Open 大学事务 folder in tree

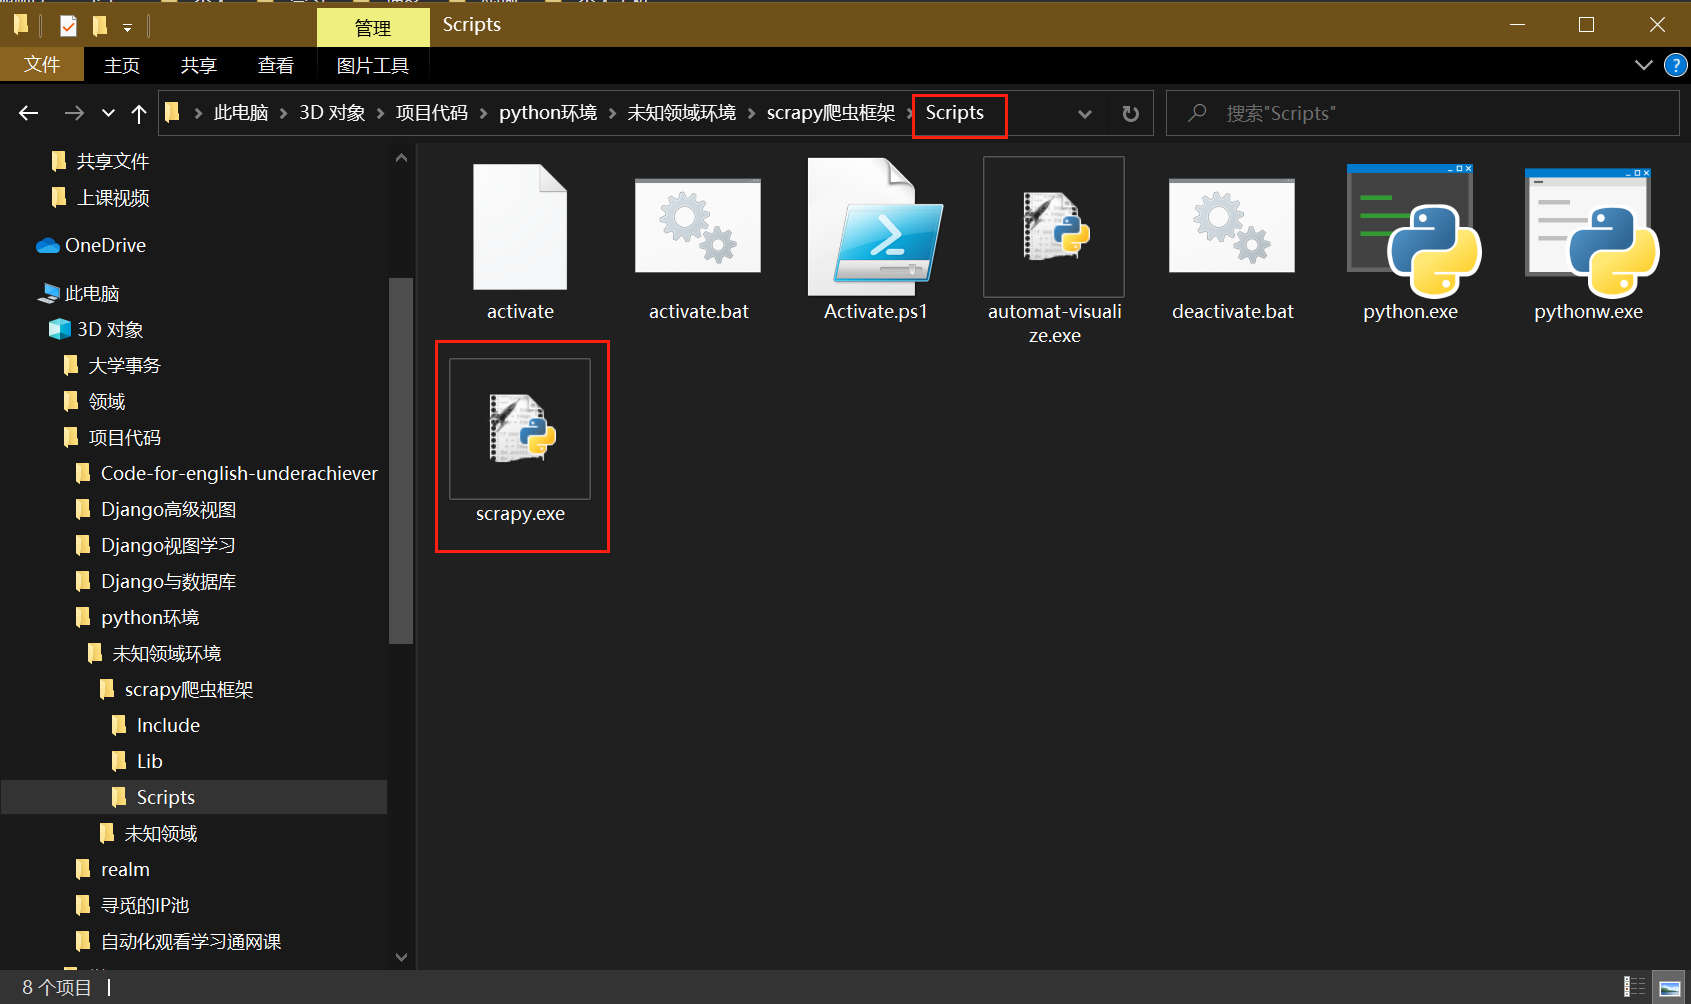tap(124, 365)
